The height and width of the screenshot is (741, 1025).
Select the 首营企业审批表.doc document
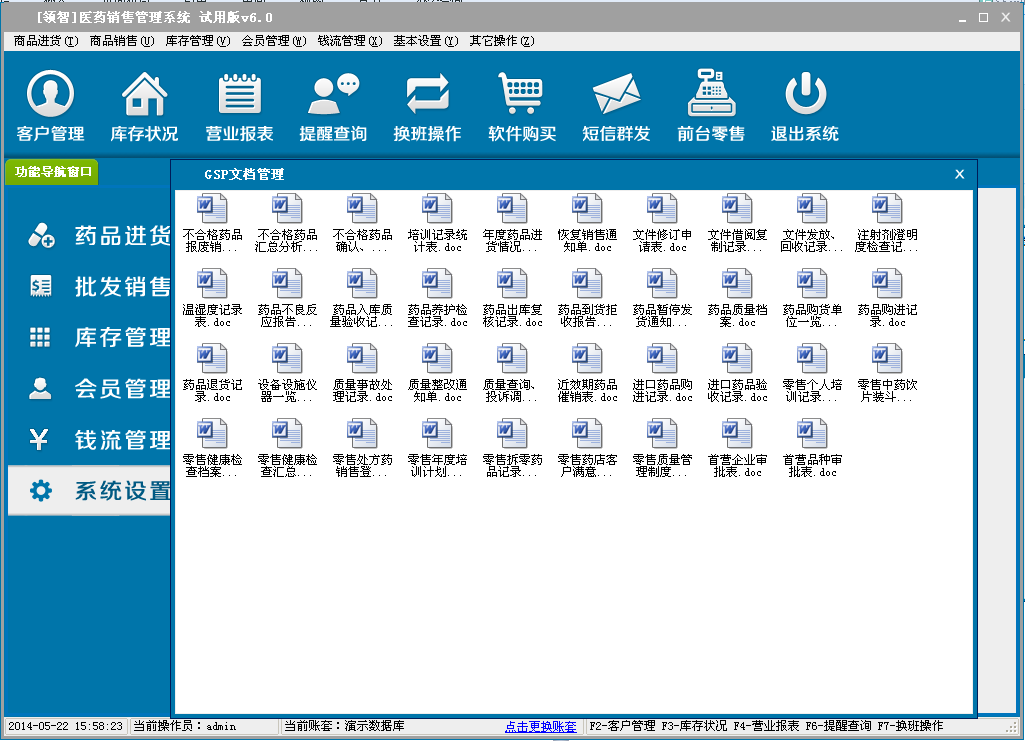coord(737,446)
